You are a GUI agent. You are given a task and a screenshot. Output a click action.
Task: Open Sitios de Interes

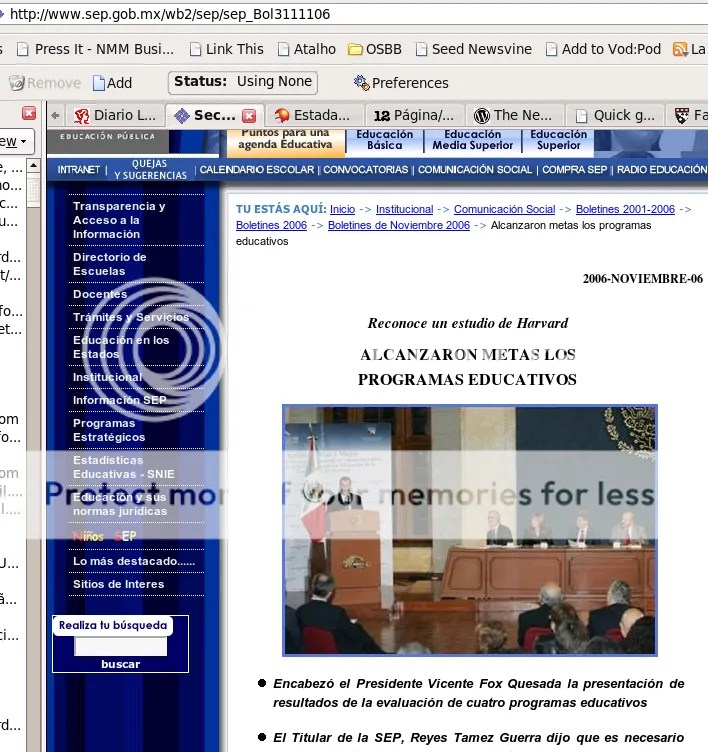point(118,584)
